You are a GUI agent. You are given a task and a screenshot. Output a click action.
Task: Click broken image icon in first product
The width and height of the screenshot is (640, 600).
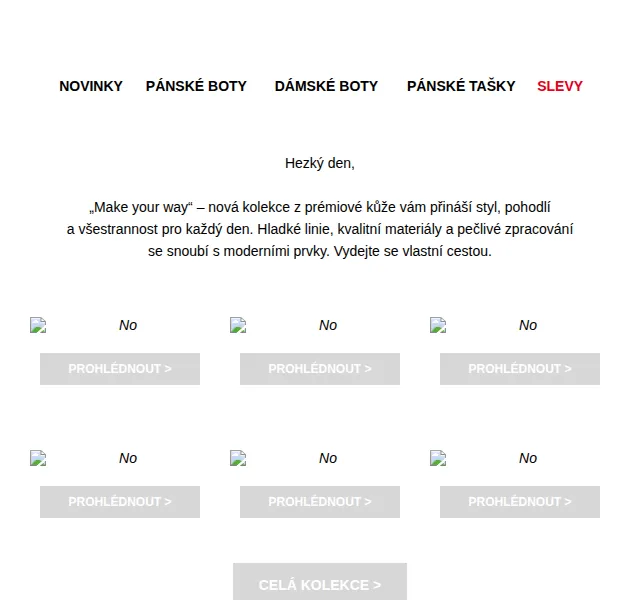pos(38,325)
